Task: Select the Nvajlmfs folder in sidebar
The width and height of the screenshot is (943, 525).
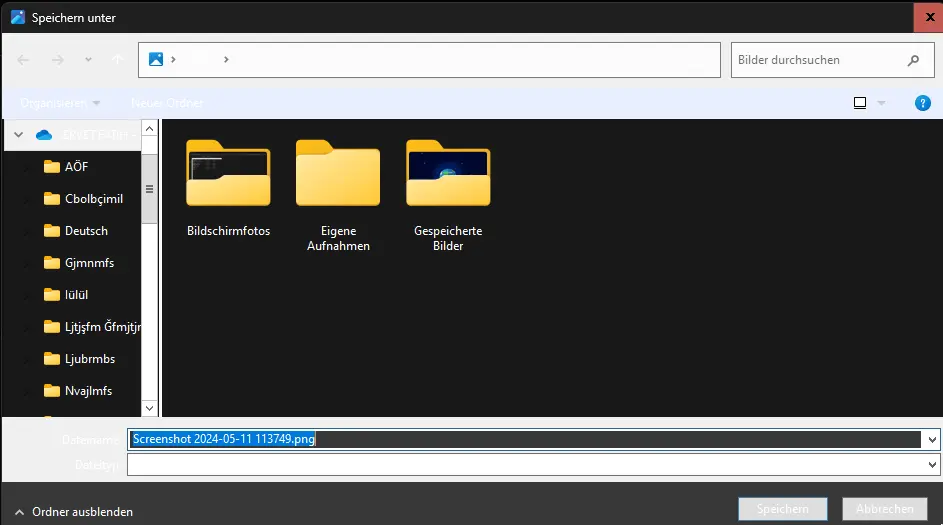Action: coord(78,391)
